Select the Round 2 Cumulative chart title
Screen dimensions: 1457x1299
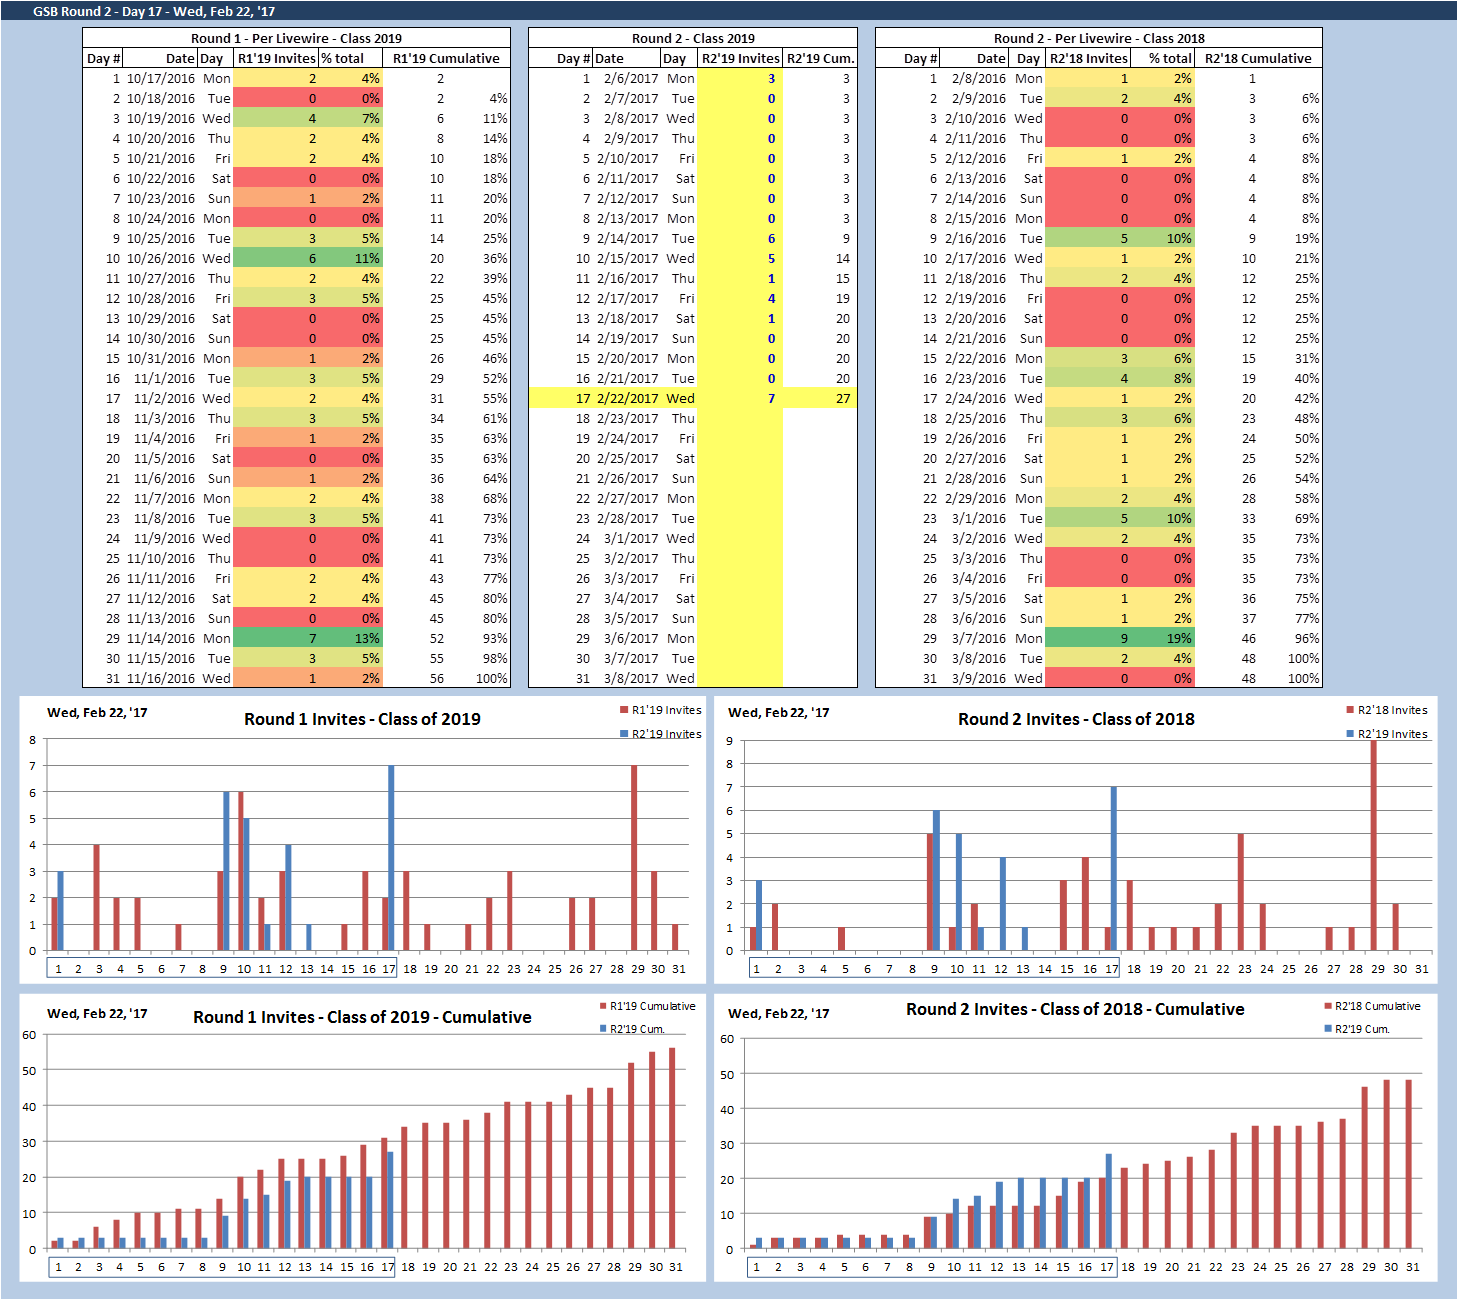1075,1009
